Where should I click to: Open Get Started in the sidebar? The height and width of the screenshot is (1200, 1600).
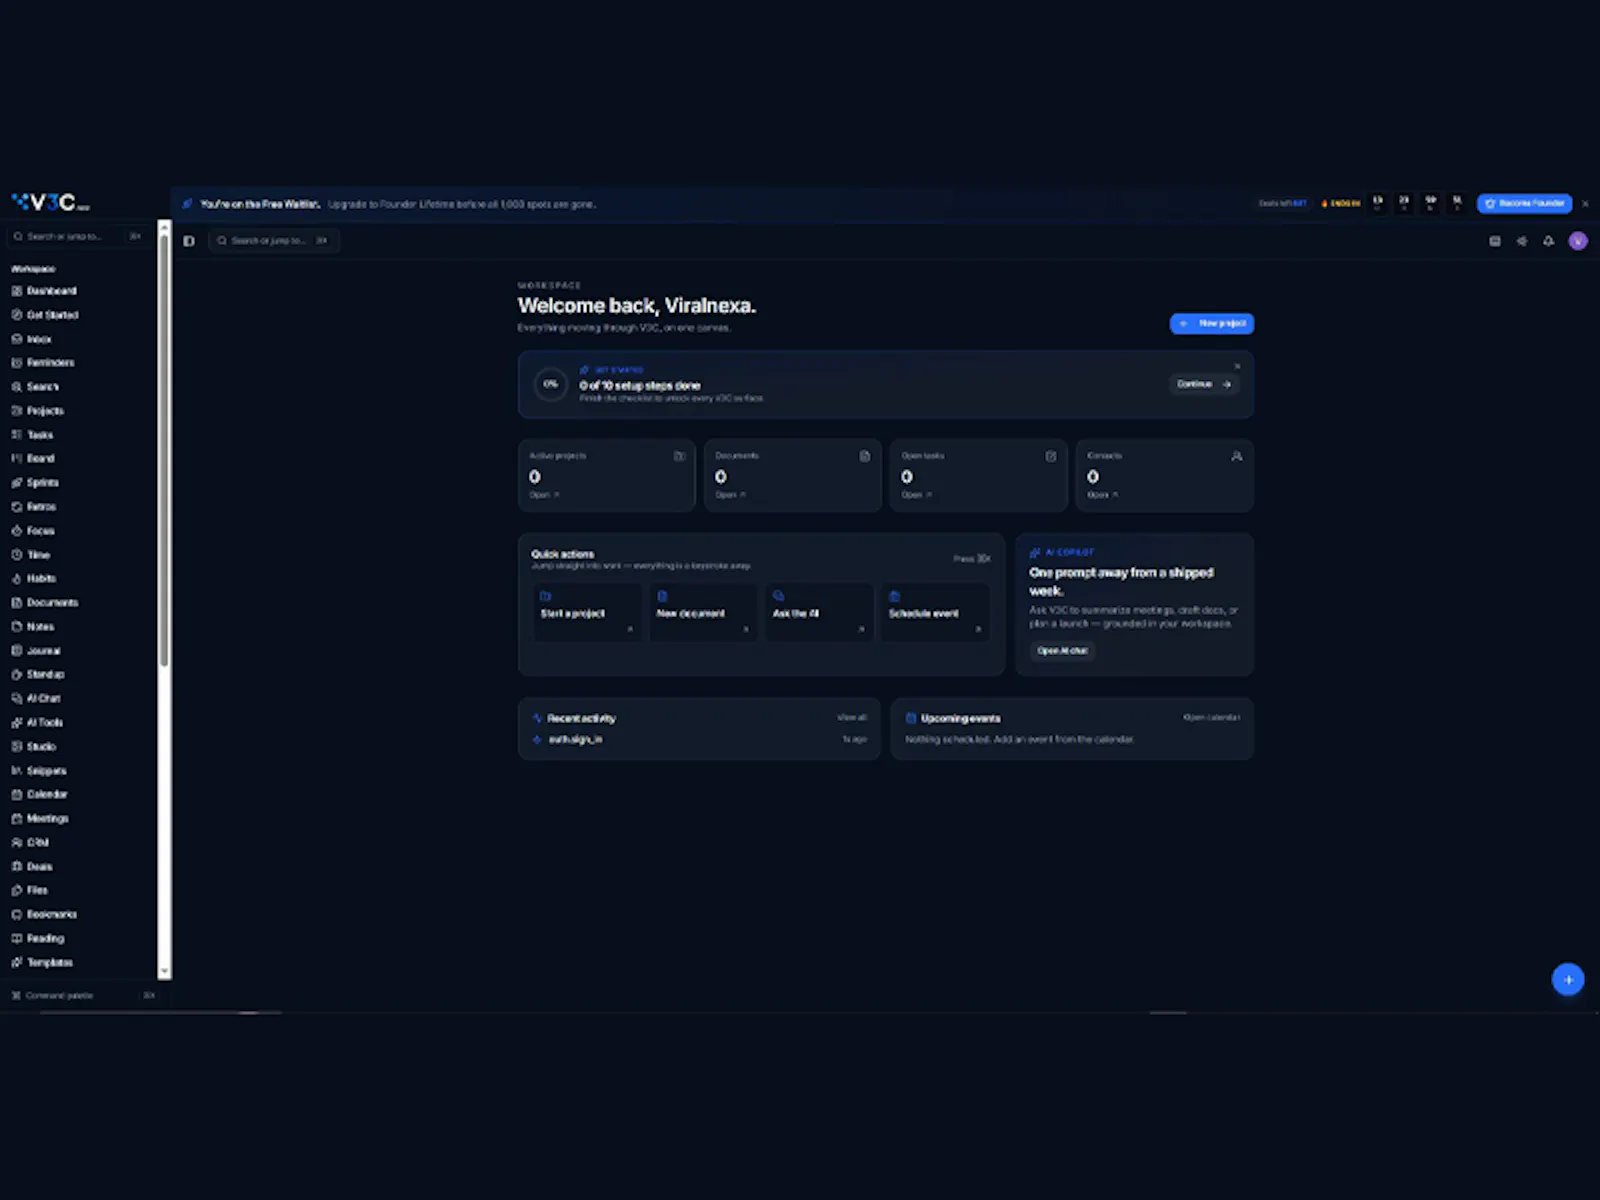[45, 315]
